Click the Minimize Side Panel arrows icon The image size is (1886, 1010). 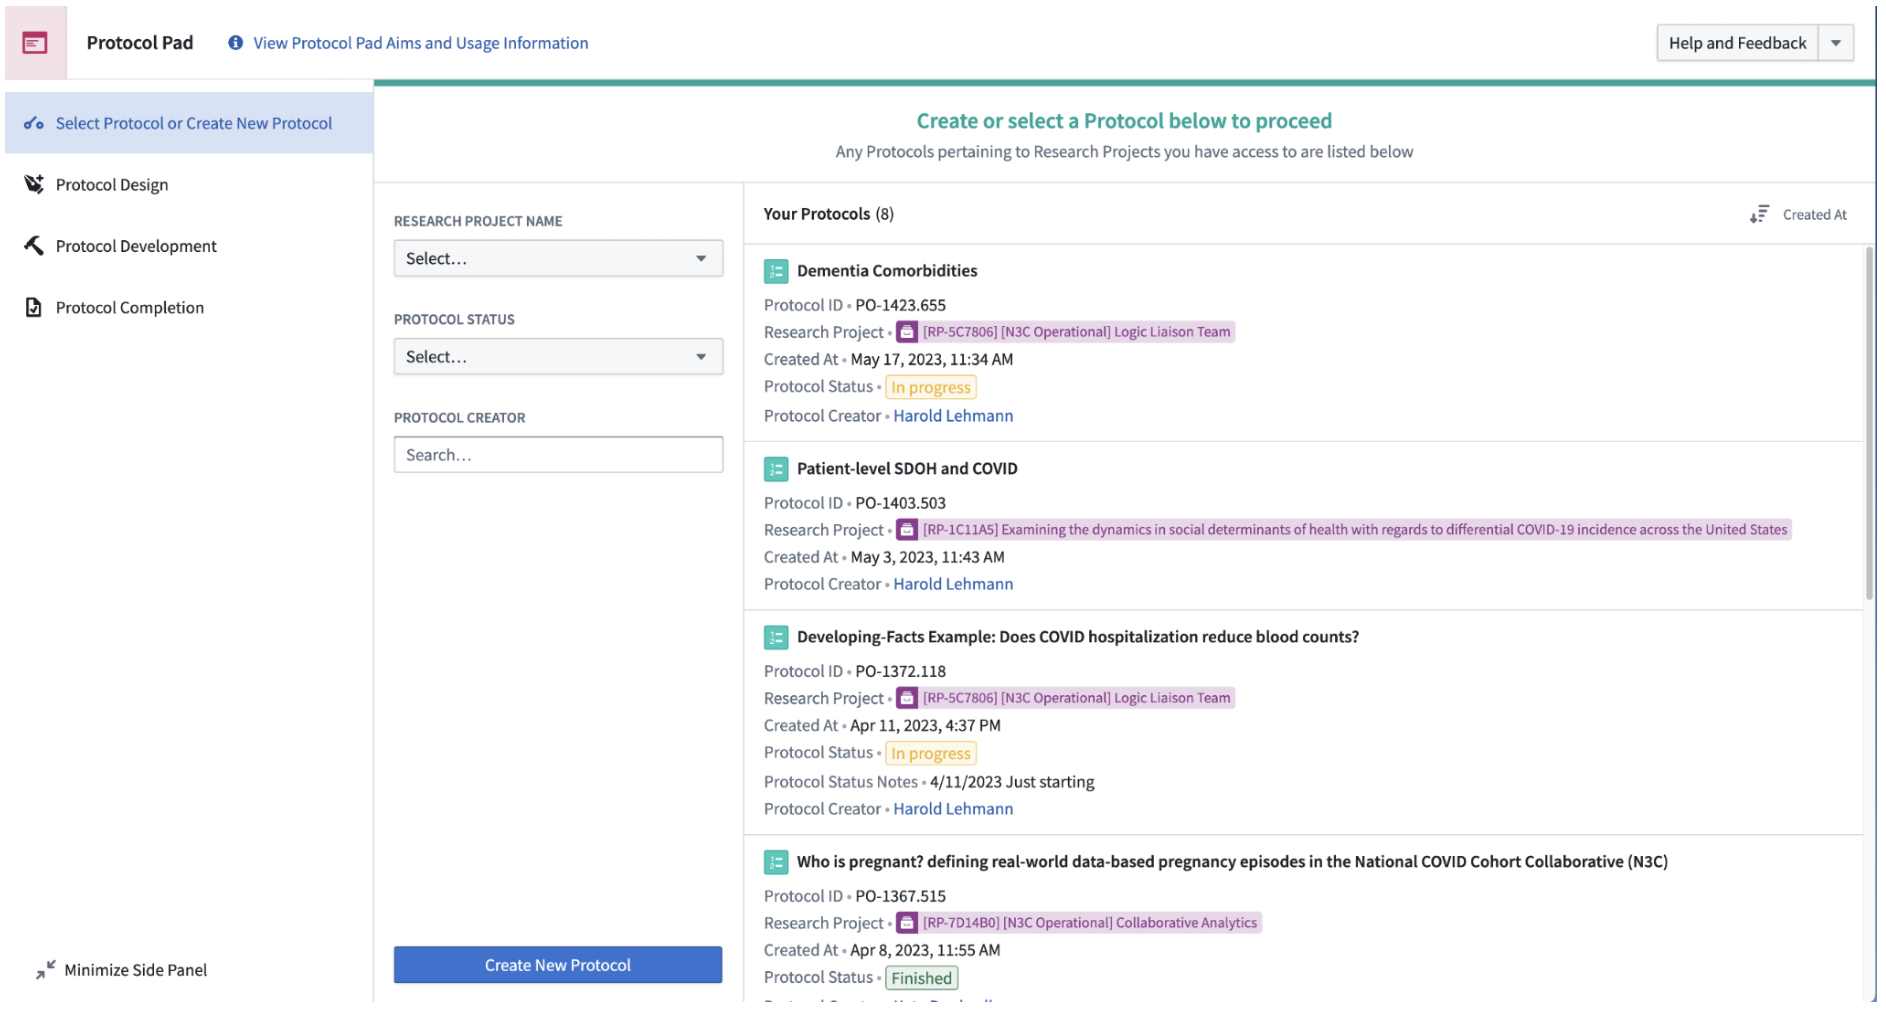tap(45, 970)
